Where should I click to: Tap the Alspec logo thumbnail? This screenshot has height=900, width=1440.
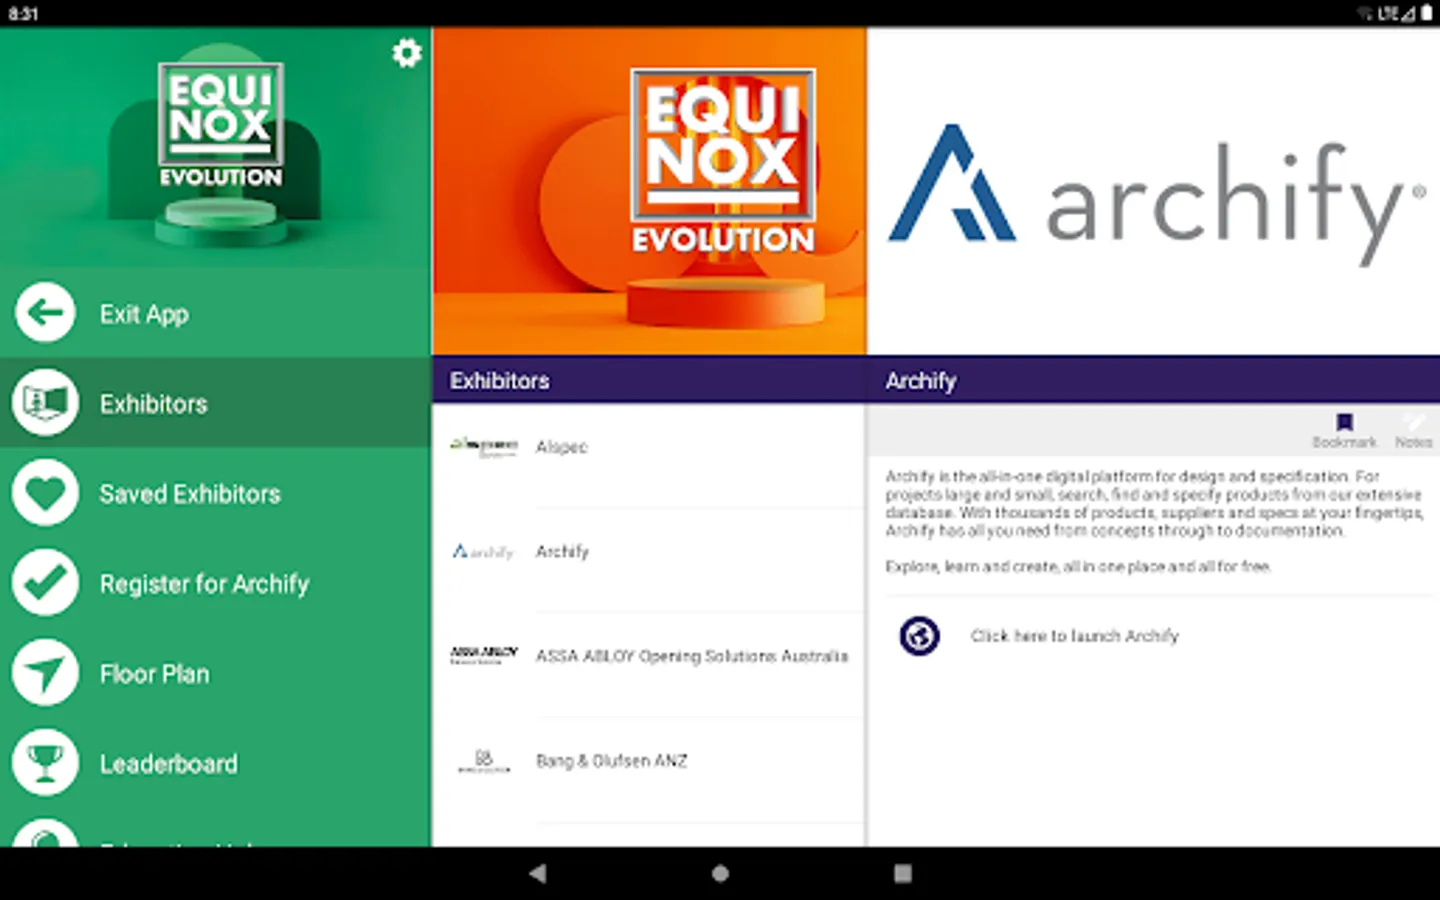click(x=484, y=446)
